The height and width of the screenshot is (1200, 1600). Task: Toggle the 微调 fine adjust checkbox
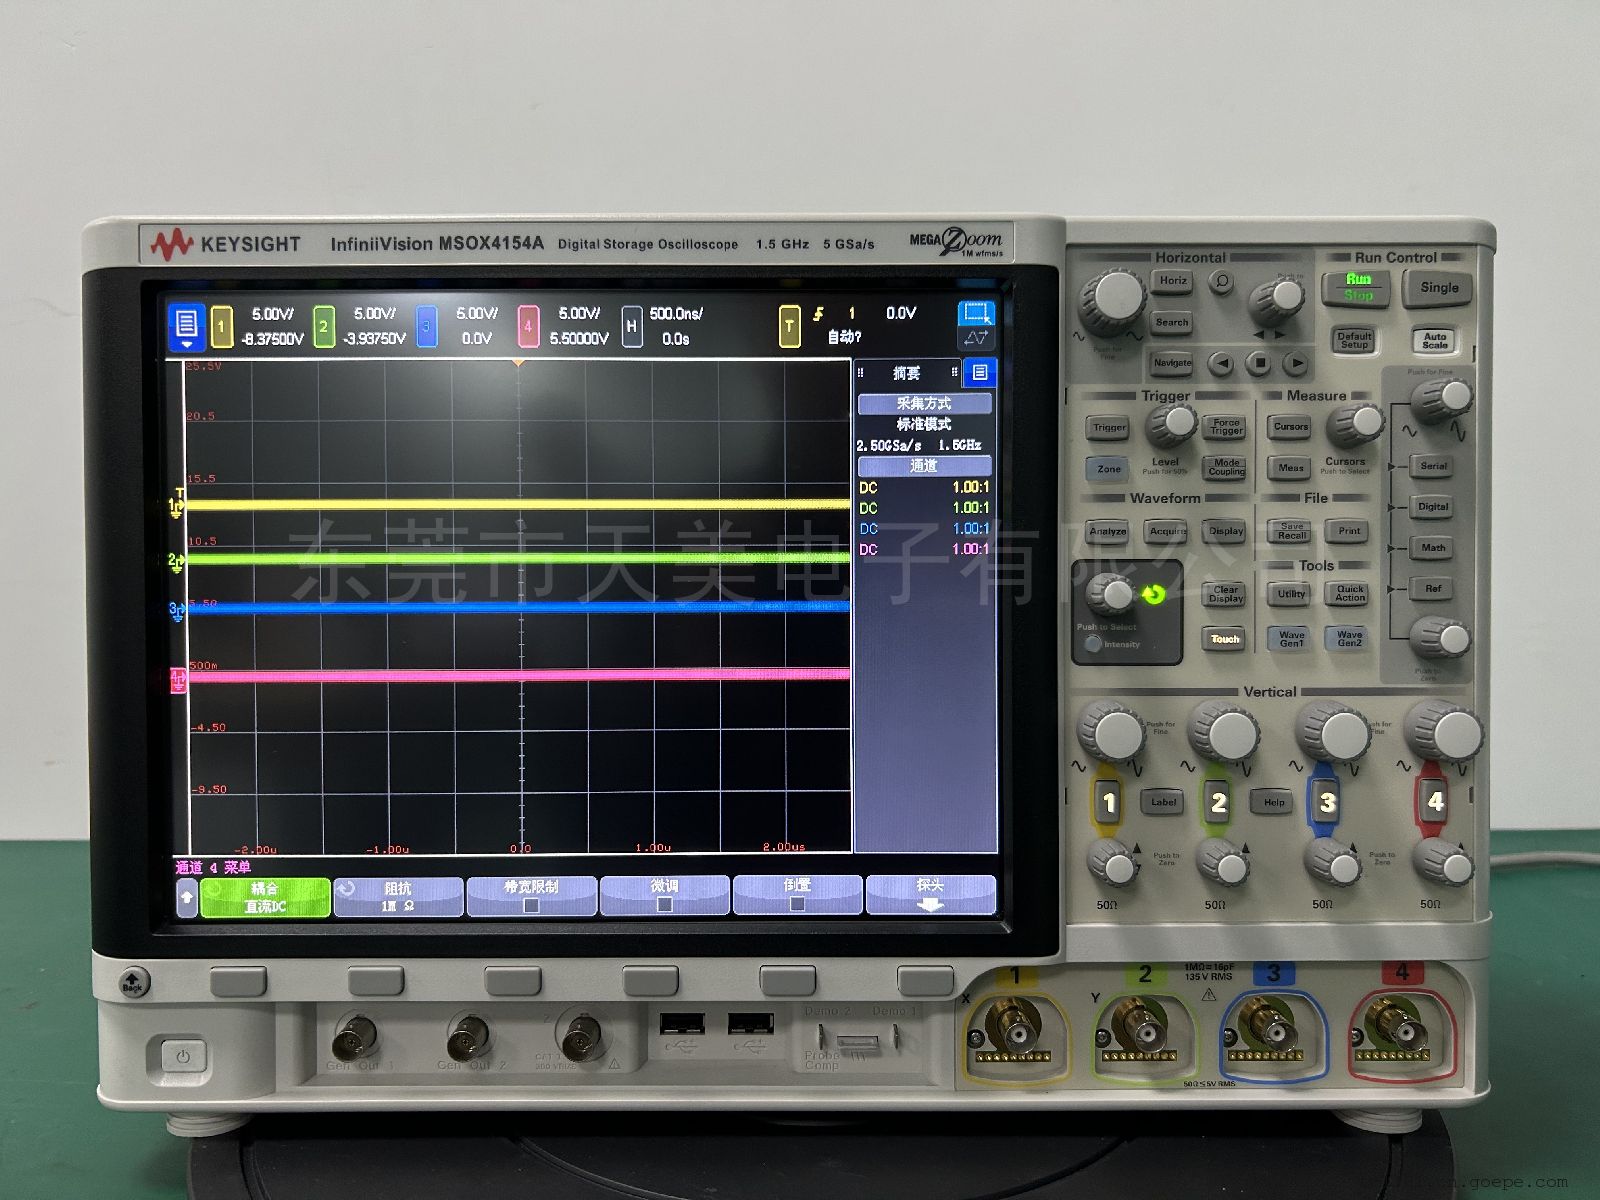click(x=664, y=904)
